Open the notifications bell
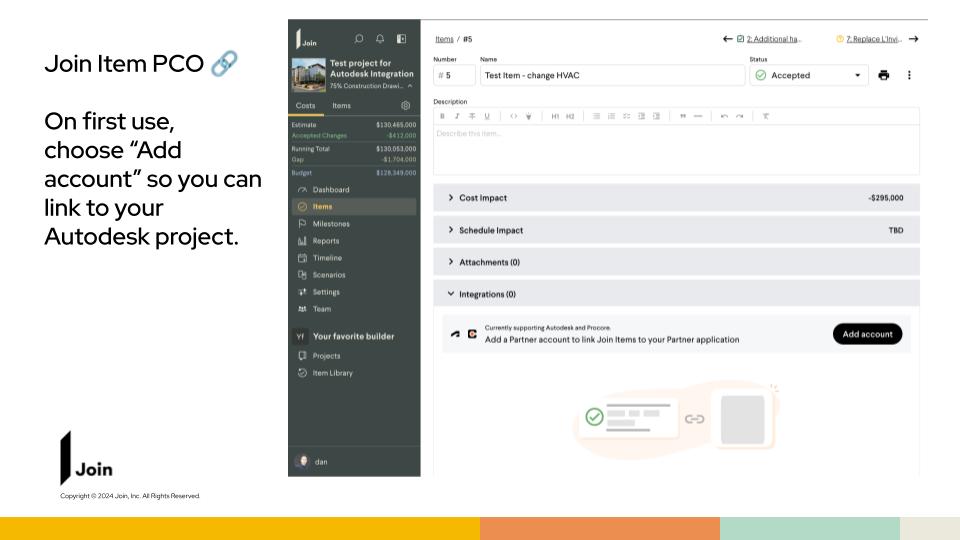The width and height of the screenshot is (960, 540). pos(380,39)
